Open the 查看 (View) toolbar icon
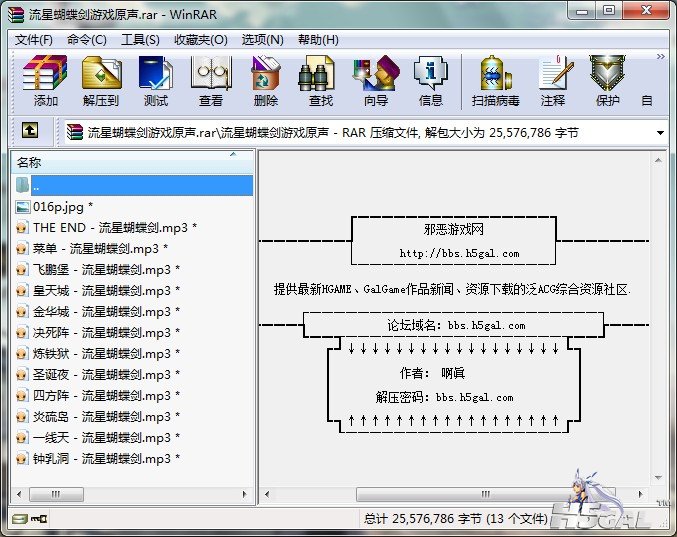This screenshot has height=537, width=677. pyautogui.click(x=211, y=81)
